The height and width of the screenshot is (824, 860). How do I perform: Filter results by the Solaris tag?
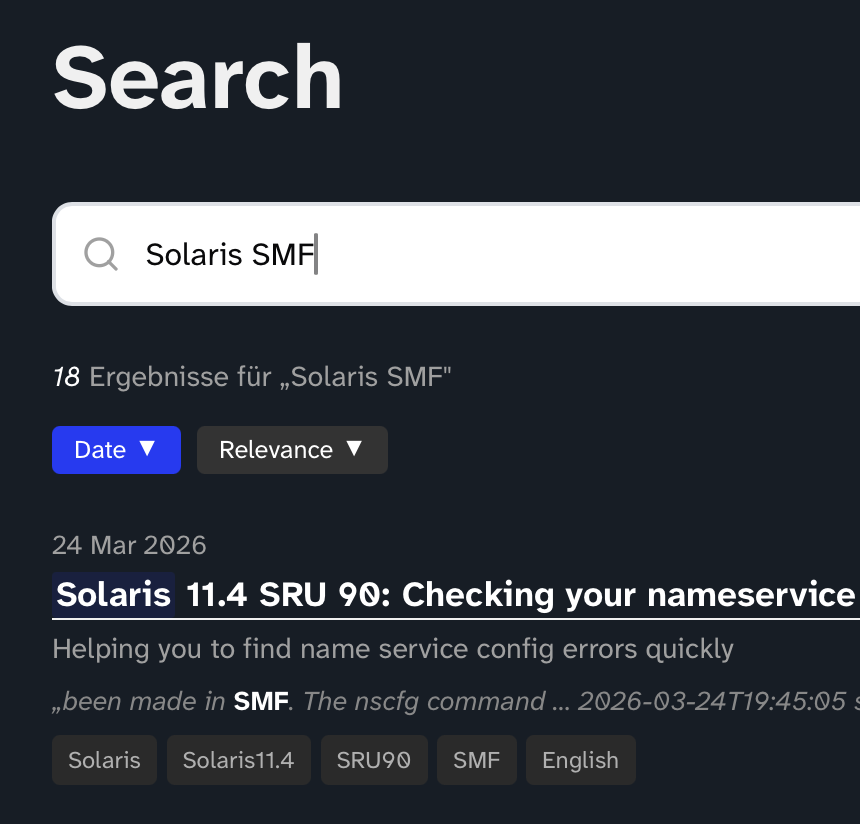[x=104, y=760]
